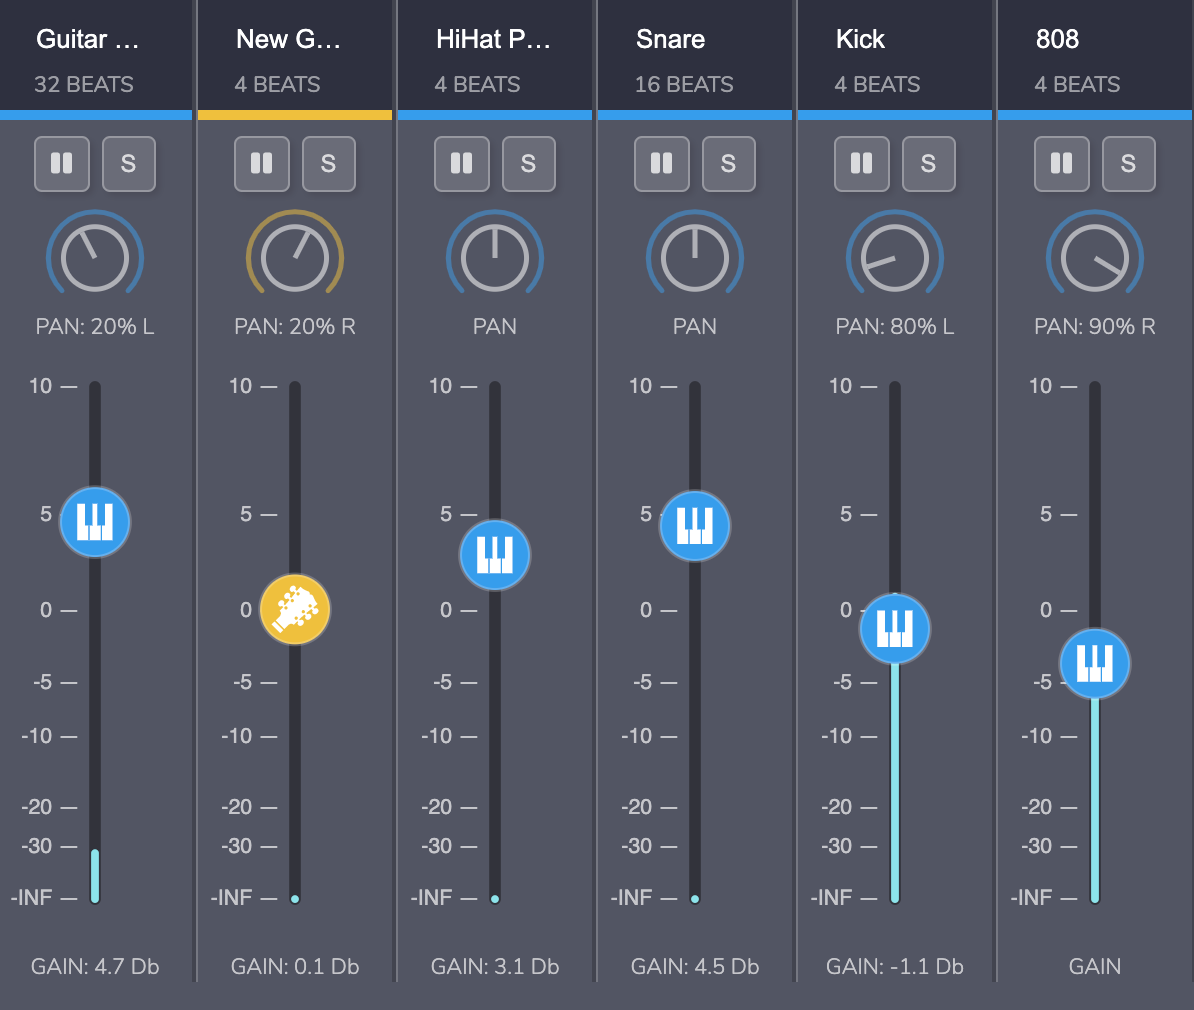
Task: Adjust the pan knob on the Kick track
Action: (894, 255)
